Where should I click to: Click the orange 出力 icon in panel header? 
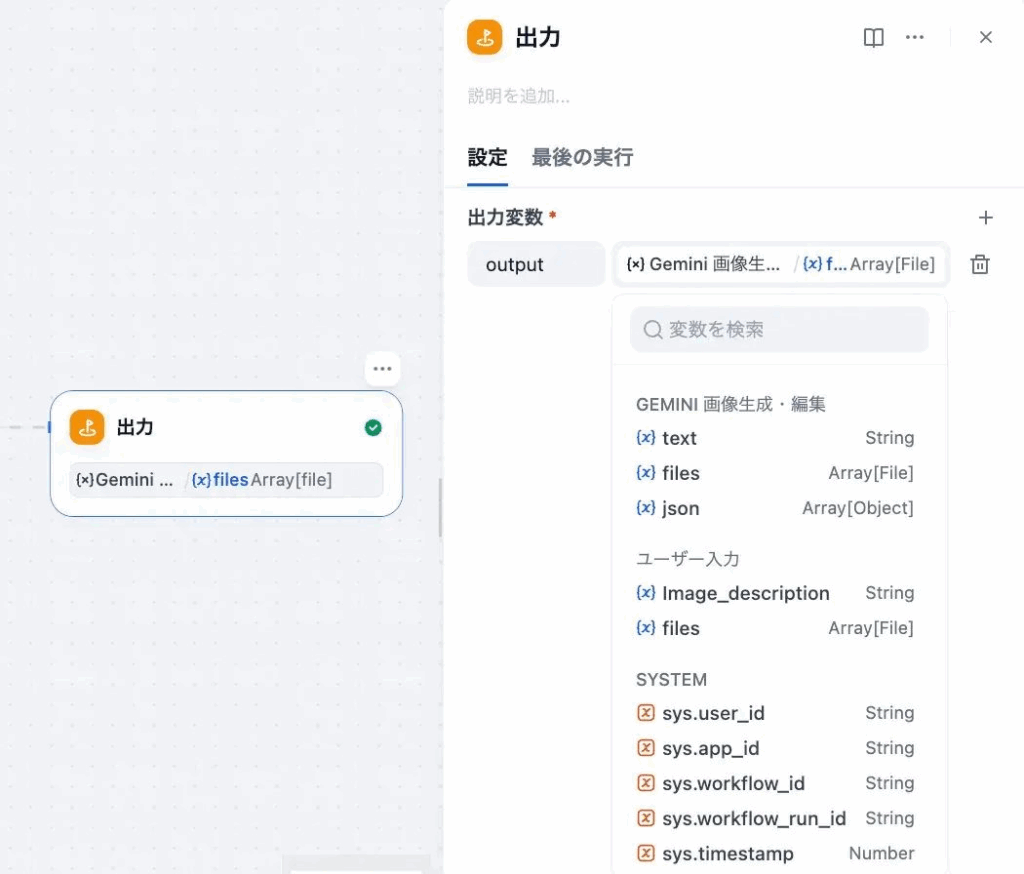pyautogui.click(x=485, y=38)
